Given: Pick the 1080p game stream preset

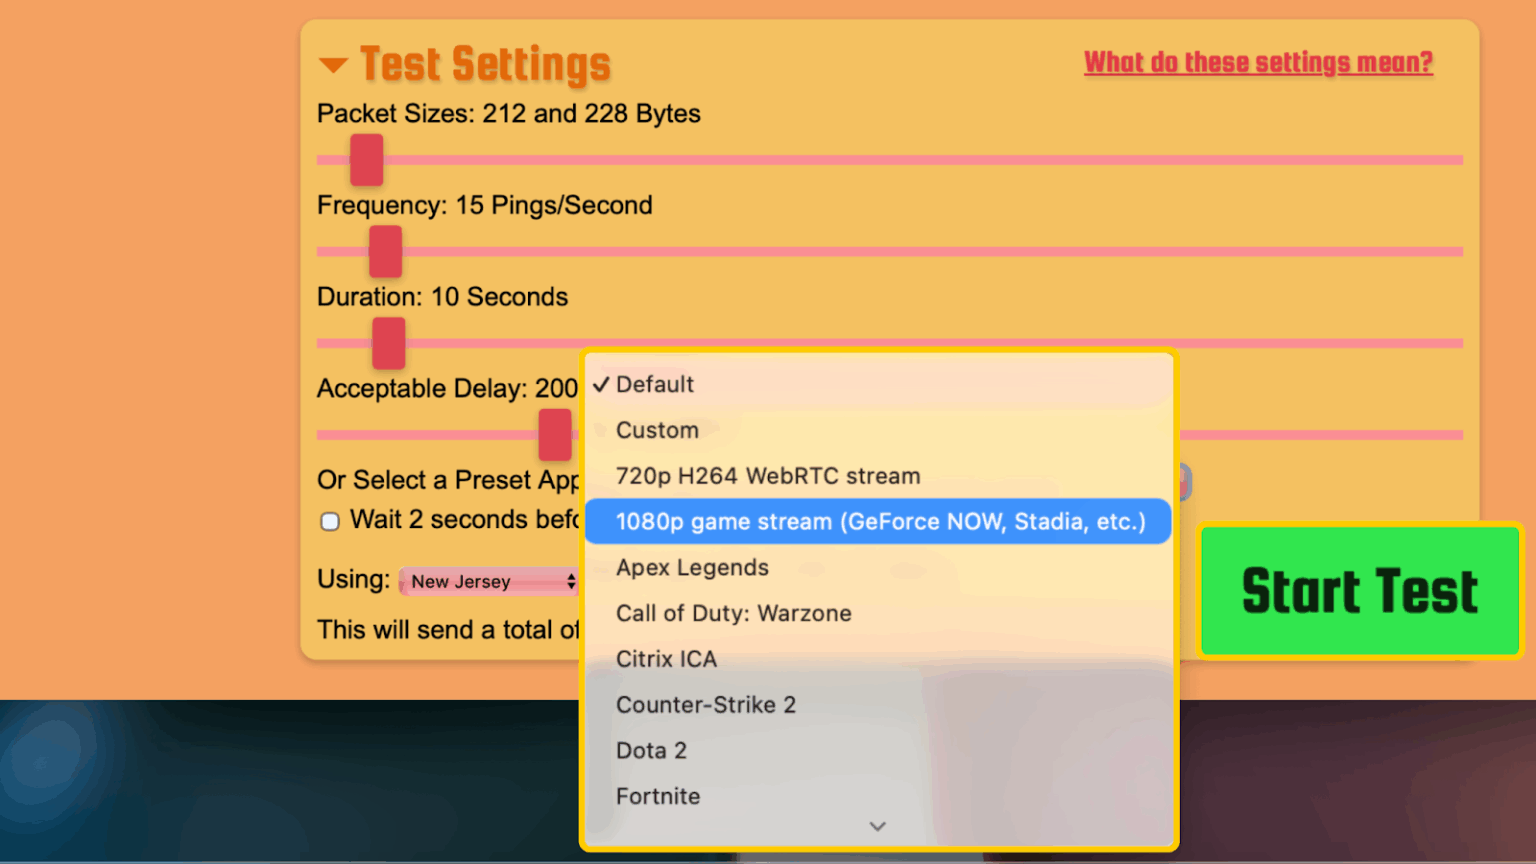Looking at the screenshot, I should tap(879, 522).
